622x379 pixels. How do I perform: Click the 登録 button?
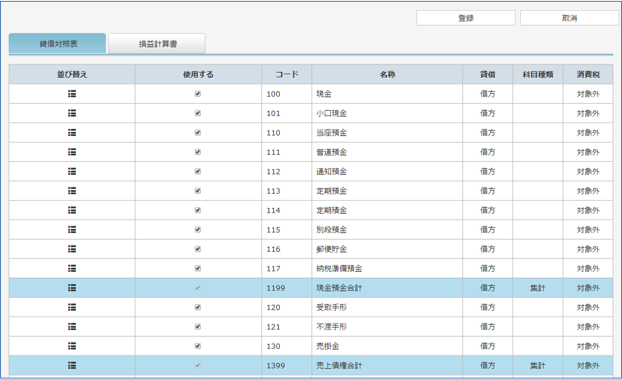pos(466,18)
